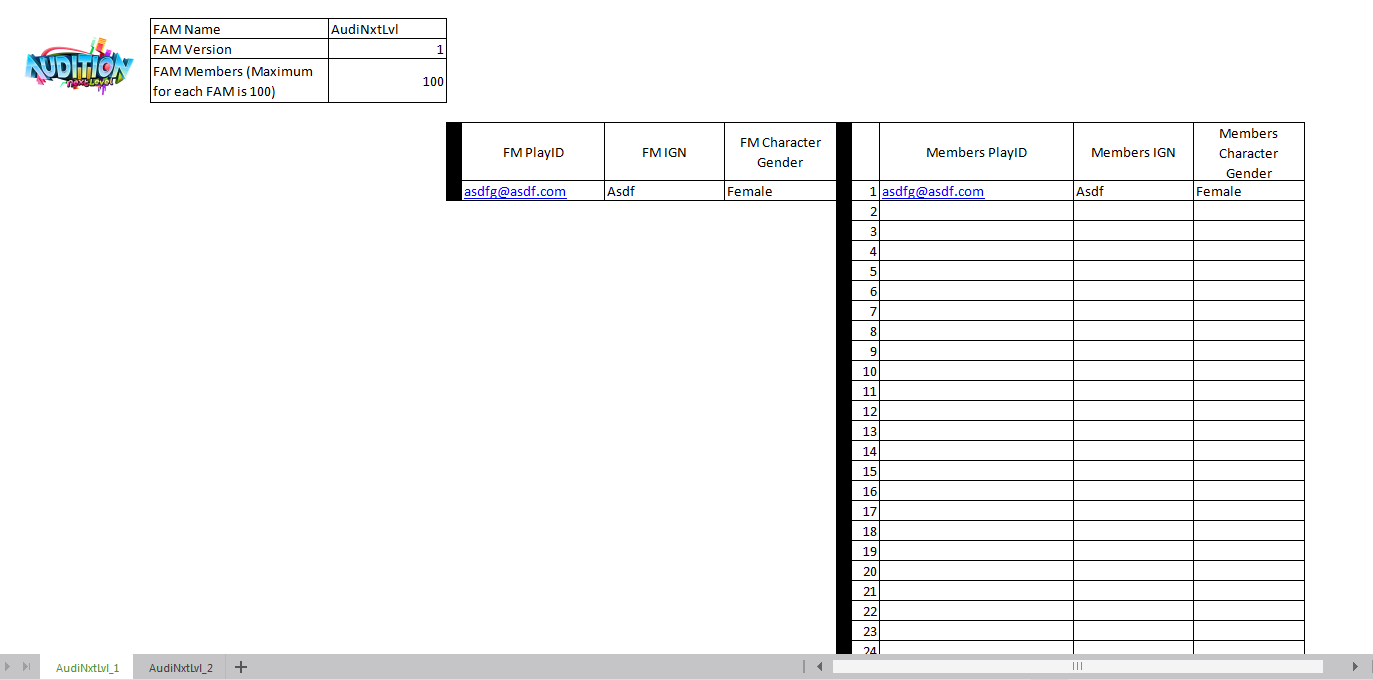Click the previous sheet navigation arrow
This screenshot has height=680, width=1373.
tap(9, 667)
